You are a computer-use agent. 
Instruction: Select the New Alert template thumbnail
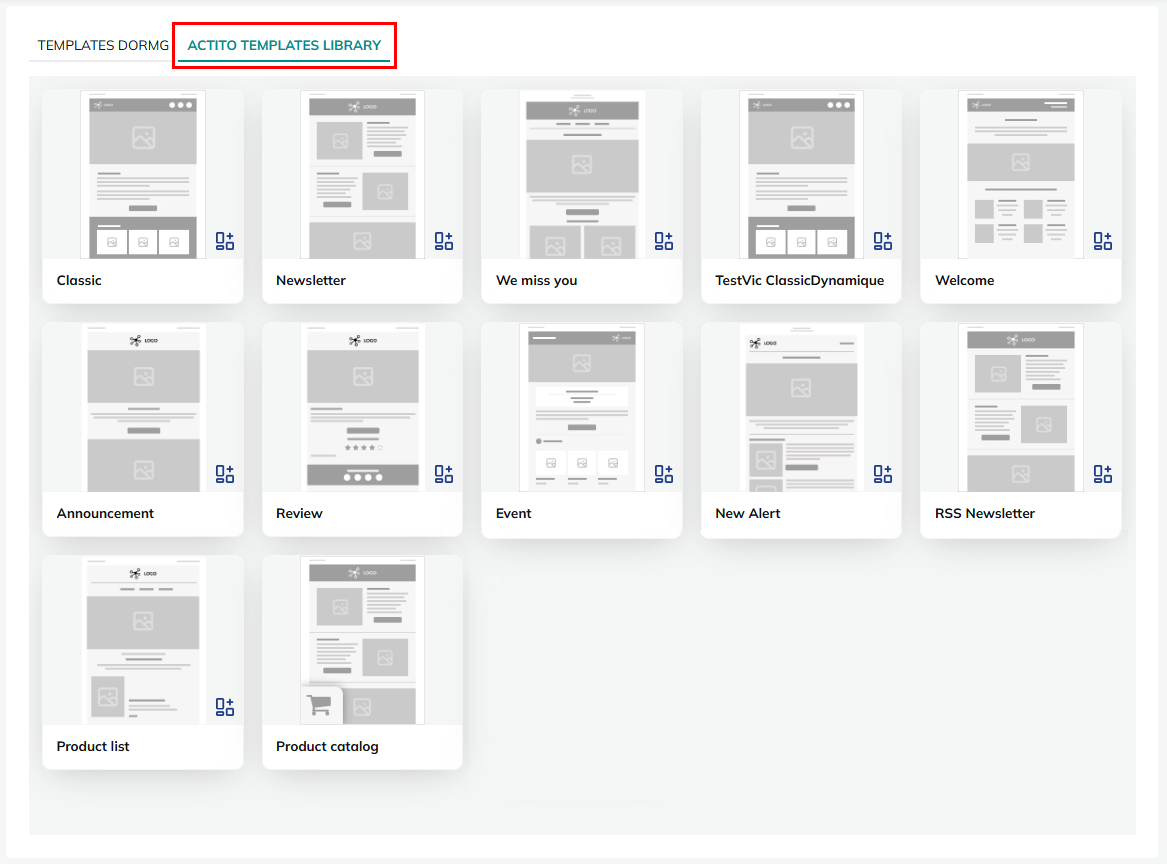pos(802,407)
